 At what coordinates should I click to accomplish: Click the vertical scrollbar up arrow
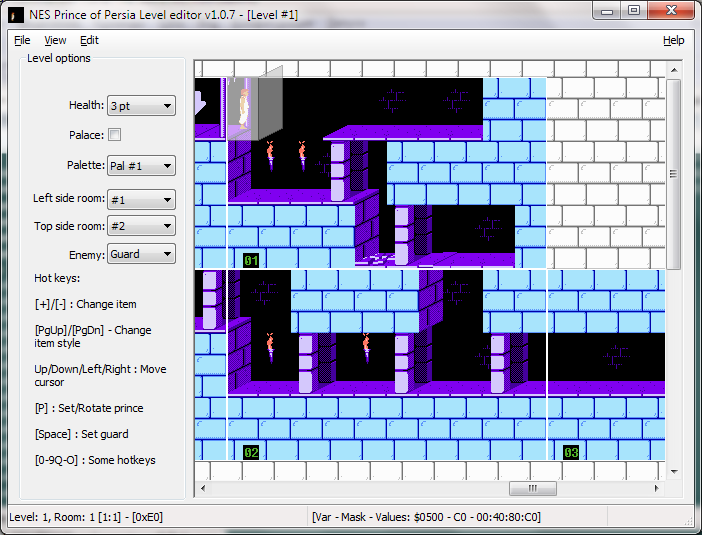[674, 70]
